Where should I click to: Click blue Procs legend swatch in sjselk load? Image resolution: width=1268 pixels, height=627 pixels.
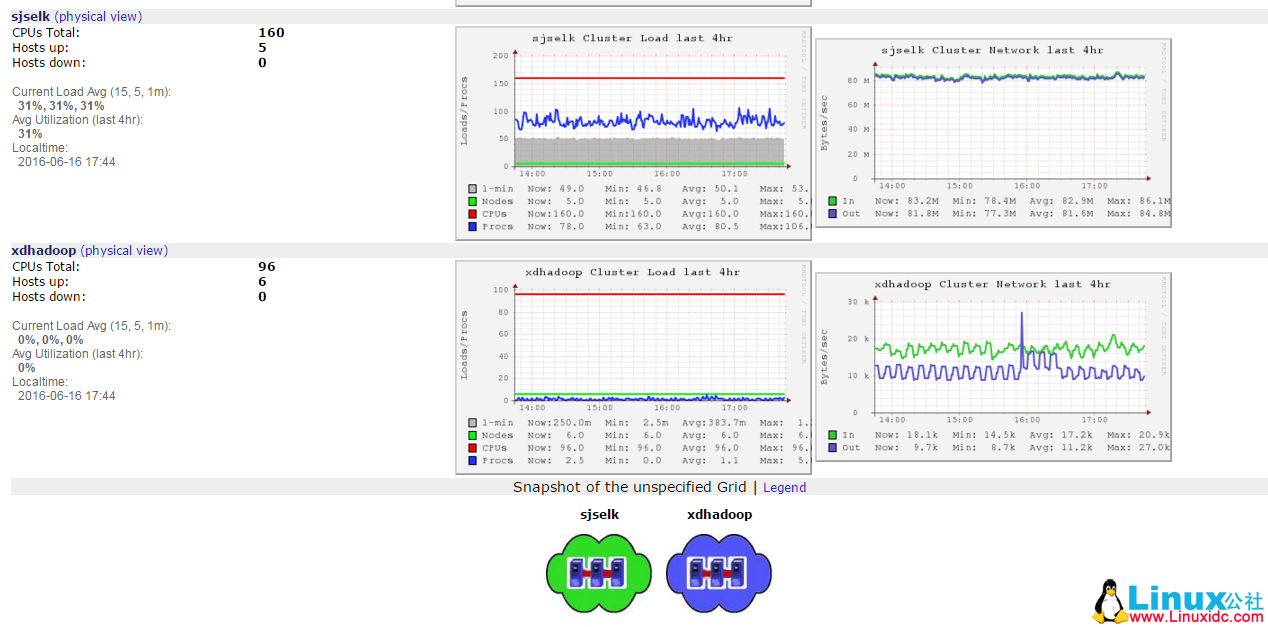[x=472, y=227]
